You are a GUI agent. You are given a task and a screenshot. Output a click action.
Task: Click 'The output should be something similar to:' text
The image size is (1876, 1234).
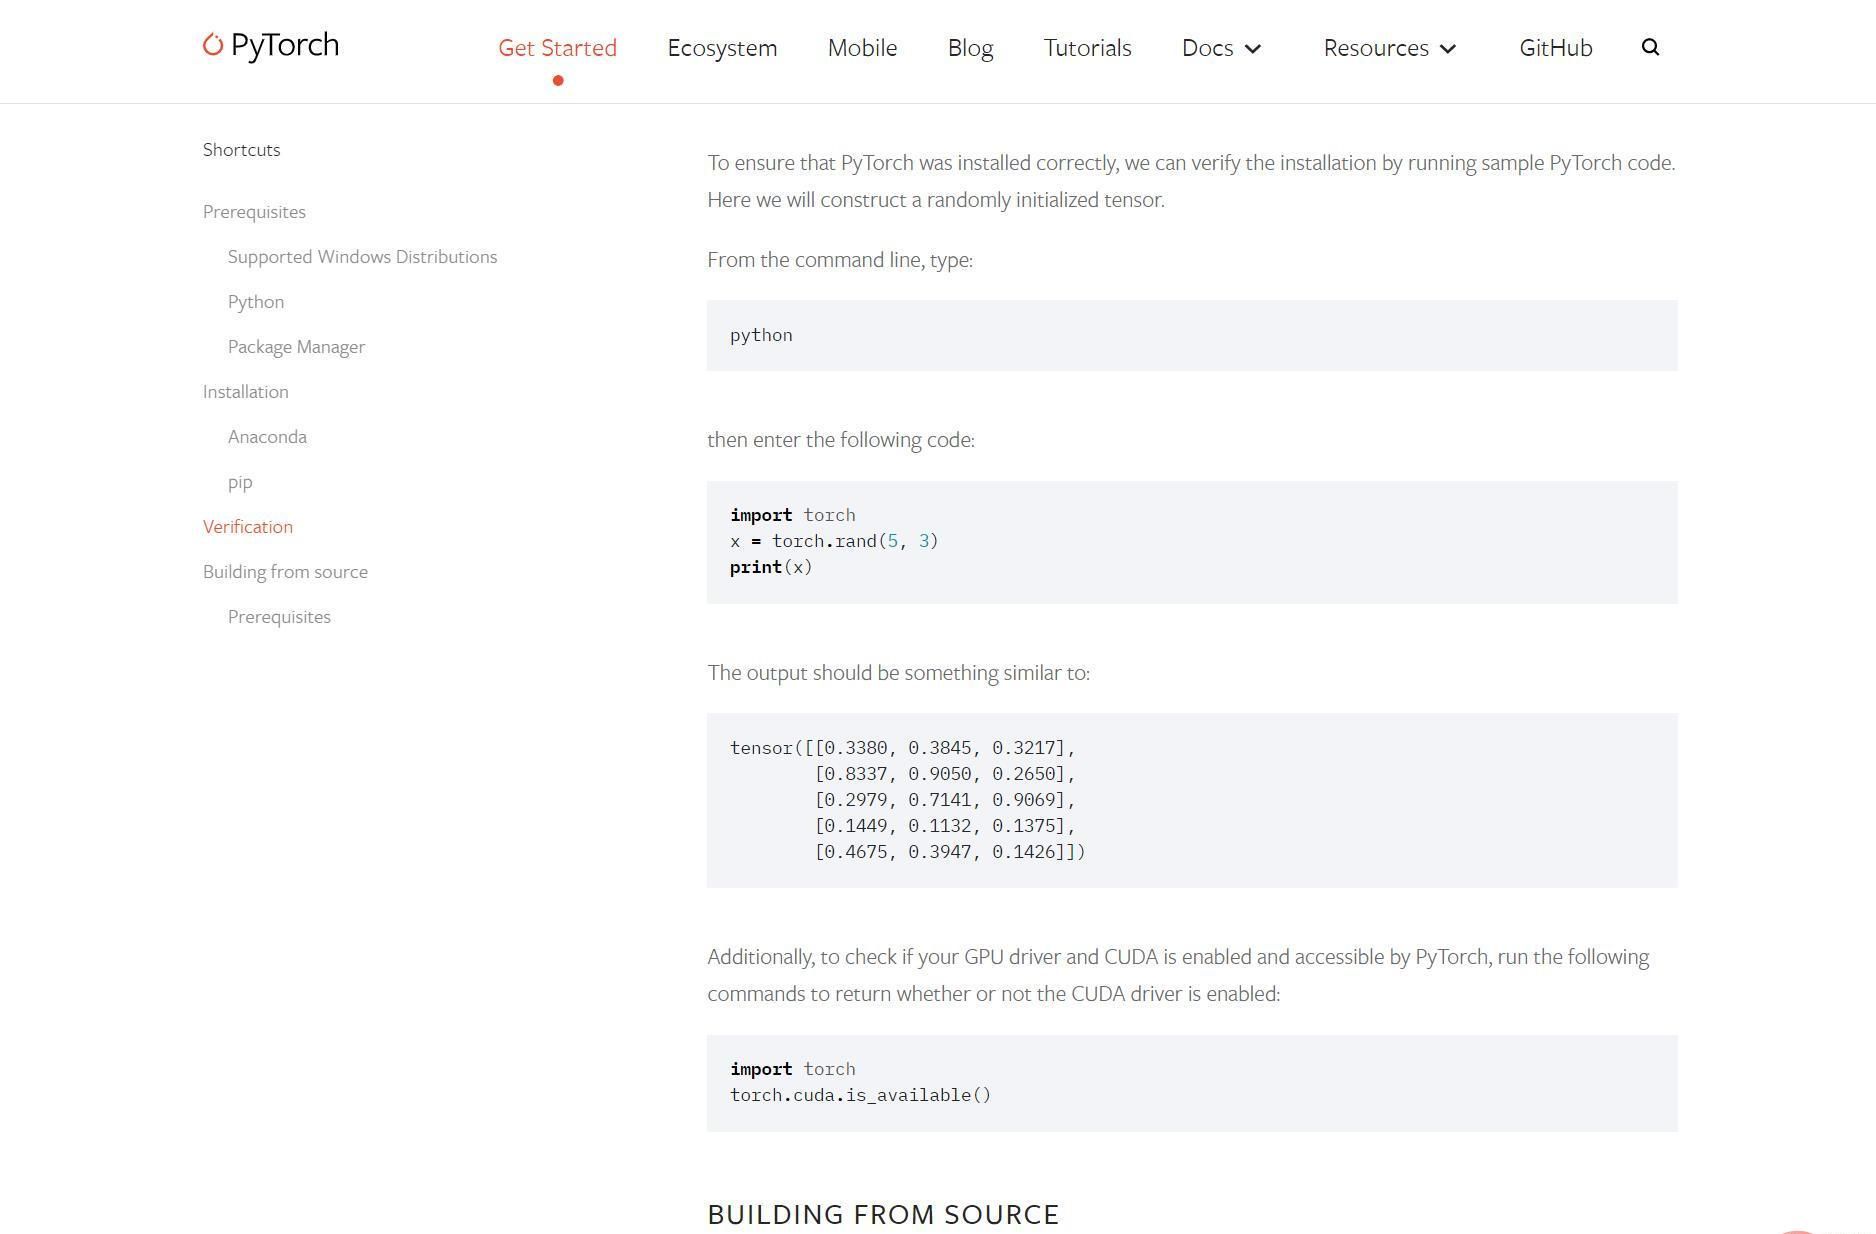click(898, 673)
